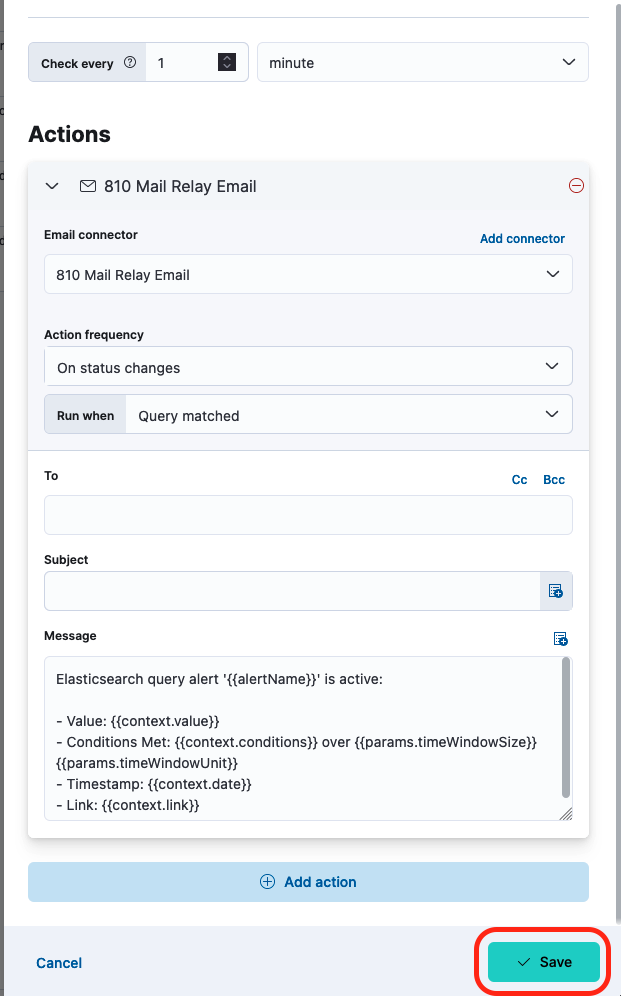Click the envelope icon in the action header
The image size is (621, 996).
tap(87, 186)
